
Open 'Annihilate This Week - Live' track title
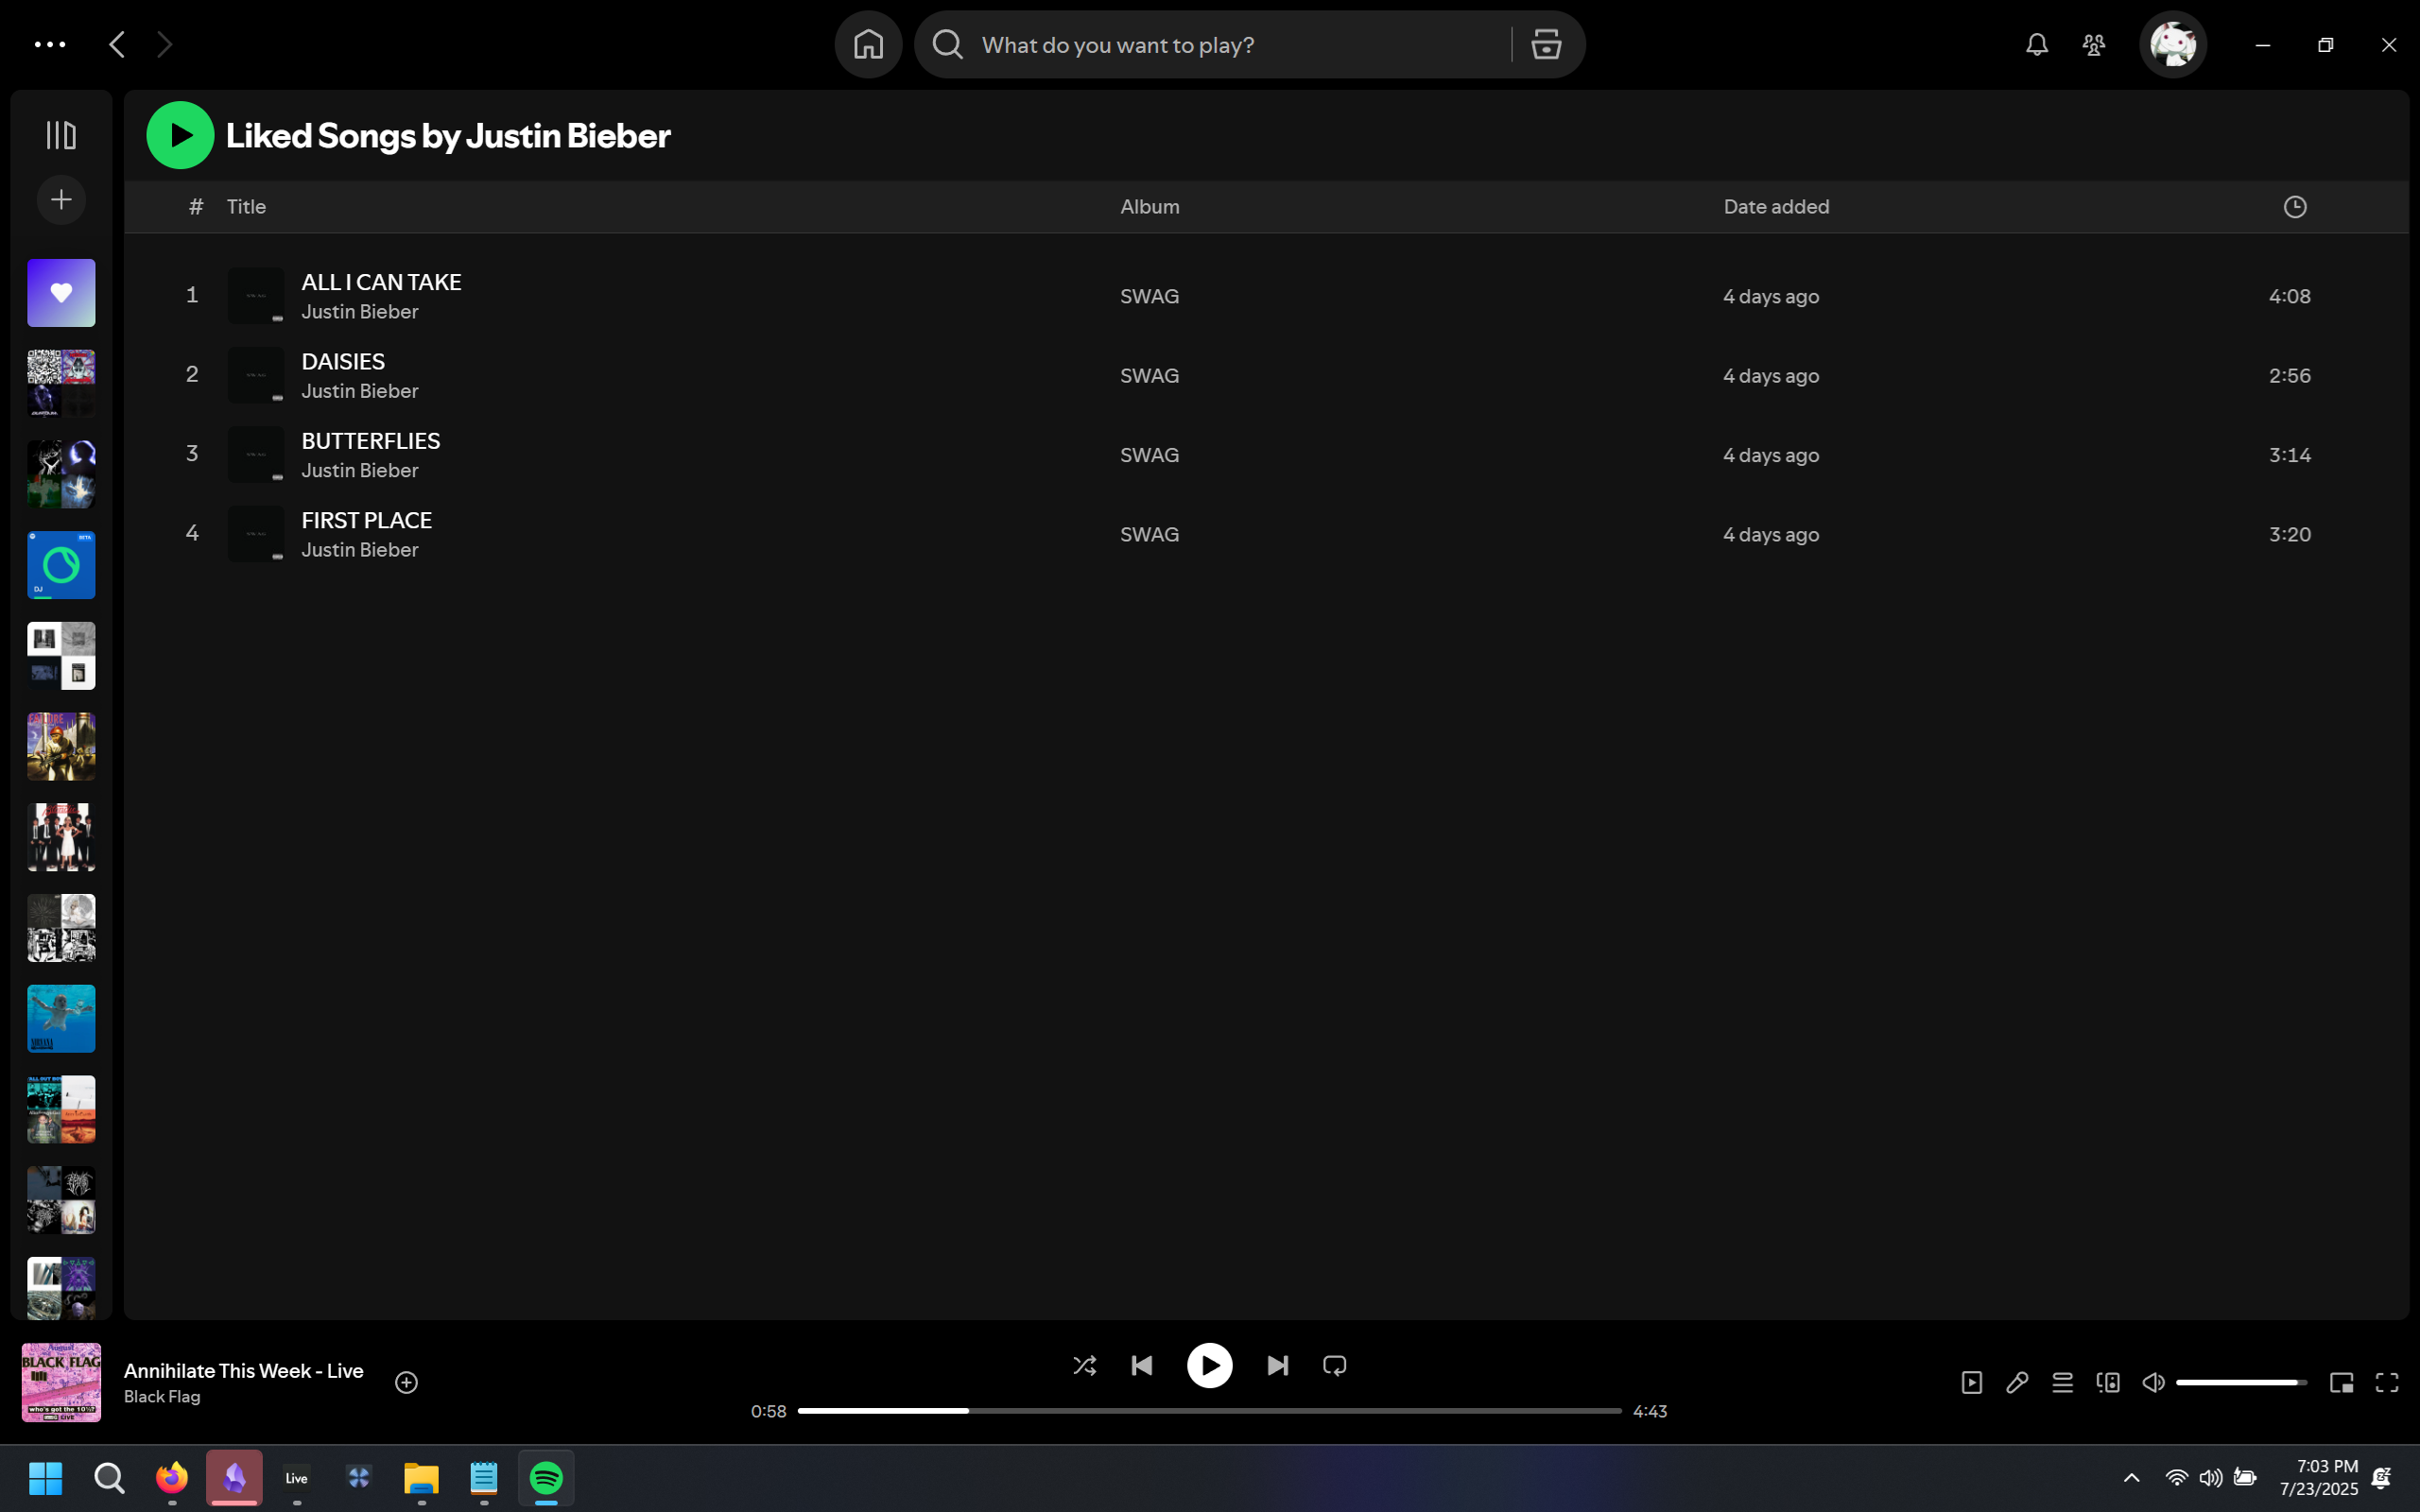click(x=244, y=1371)
